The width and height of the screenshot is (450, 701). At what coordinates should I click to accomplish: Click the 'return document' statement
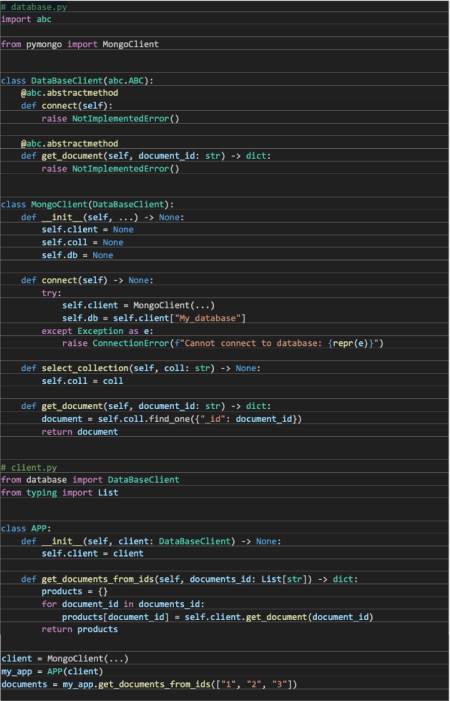point(80,432)
